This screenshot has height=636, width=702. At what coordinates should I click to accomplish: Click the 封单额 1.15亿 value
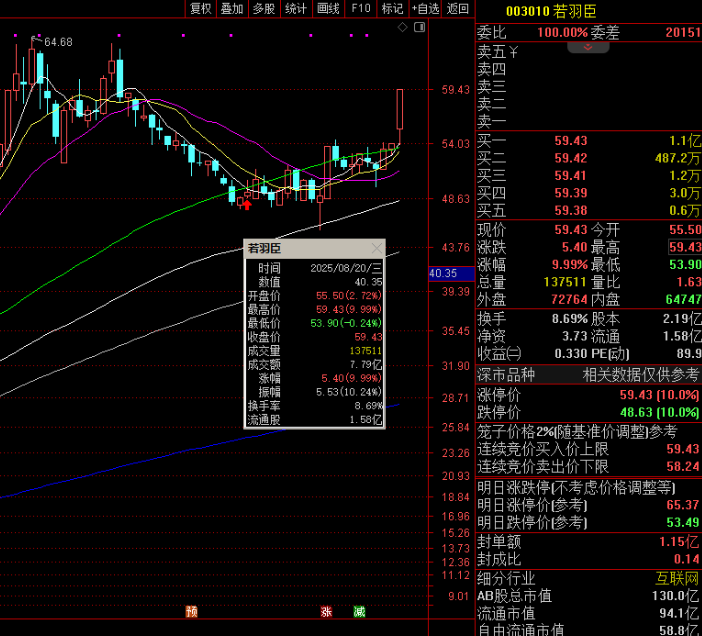click(679, 542)
